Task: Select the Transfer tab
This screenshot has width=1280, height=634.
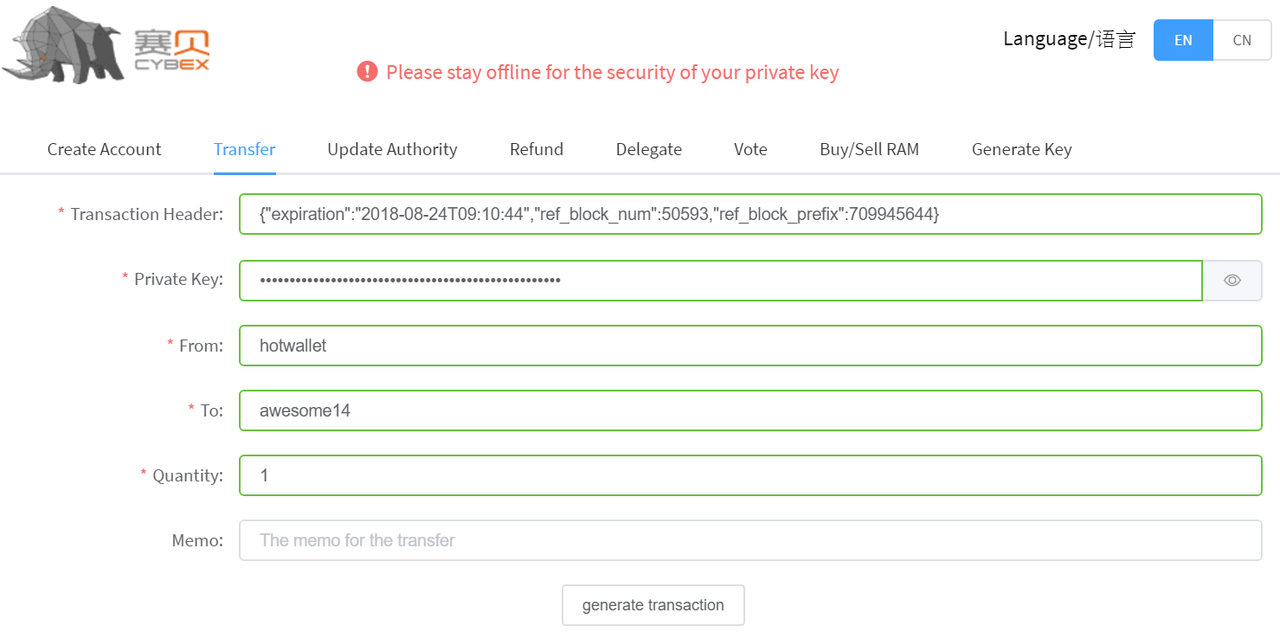Action: (x=244, y=149)
